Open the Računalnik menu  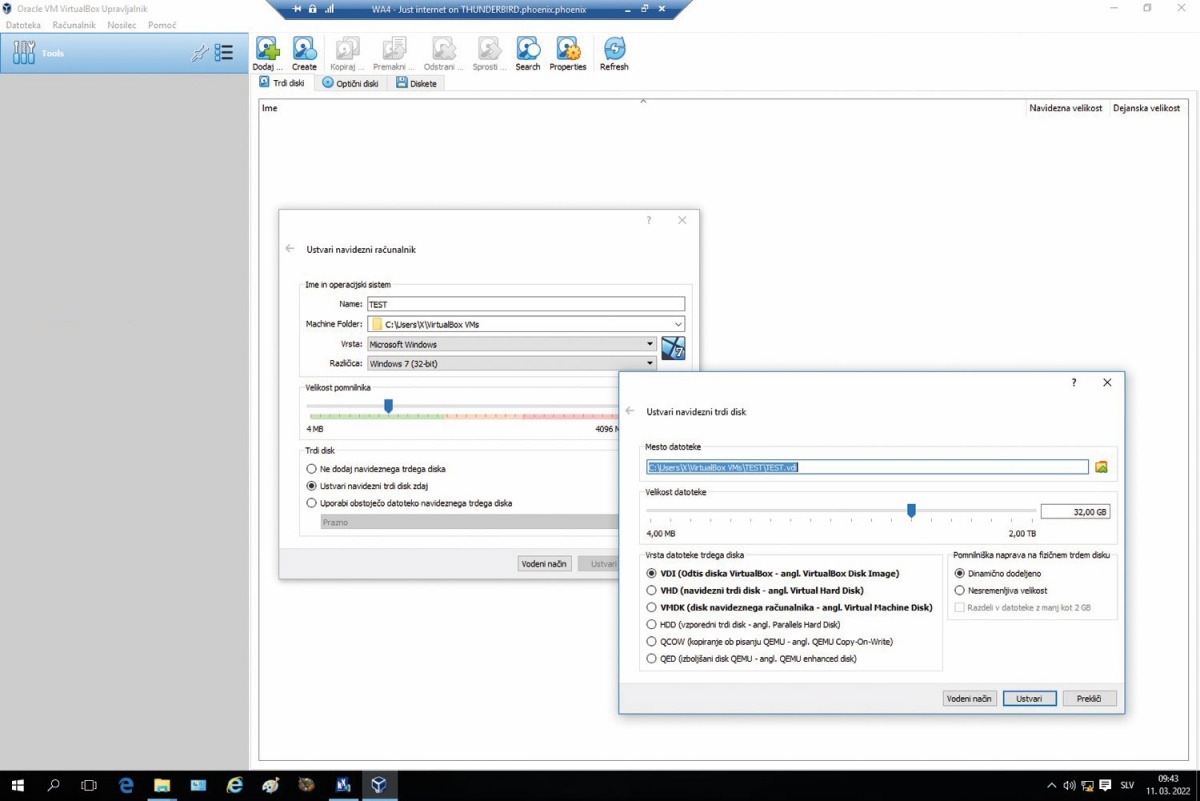[74, 25]
